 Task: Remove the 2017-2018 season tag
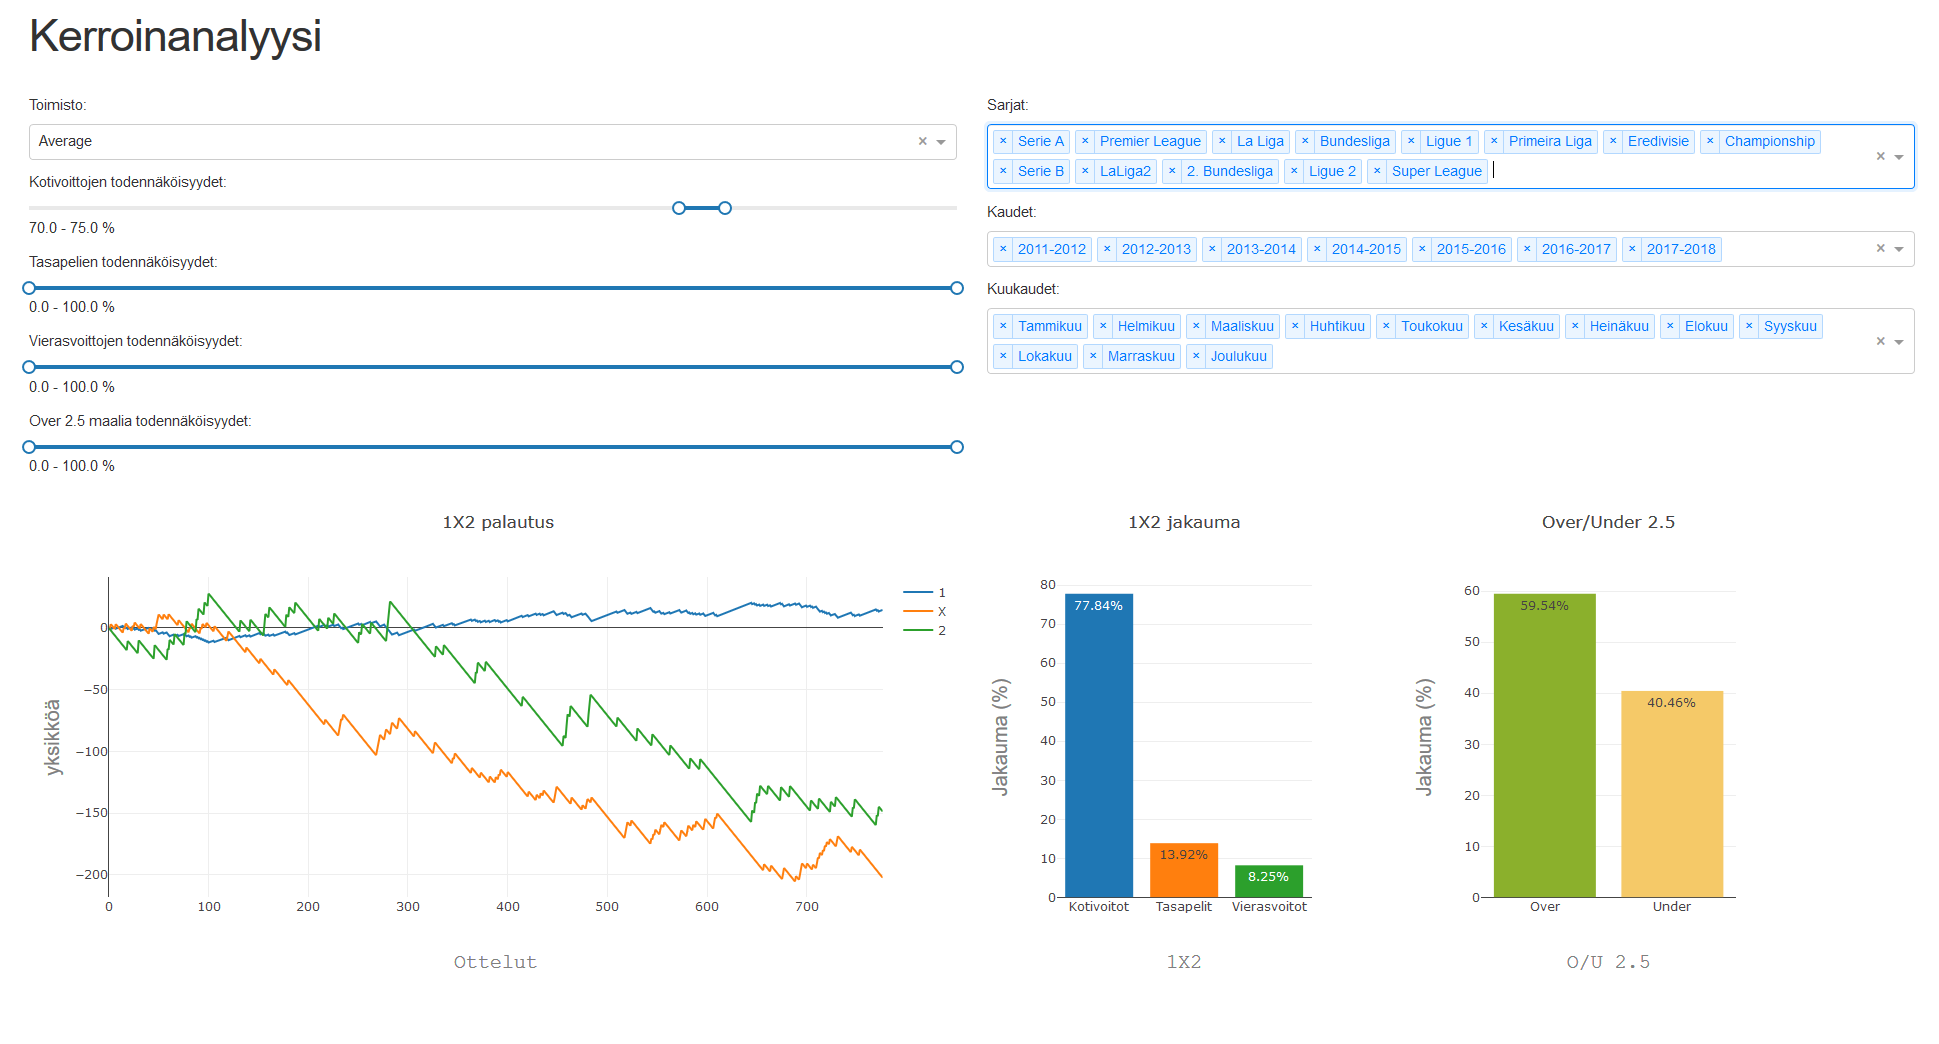1632,250
